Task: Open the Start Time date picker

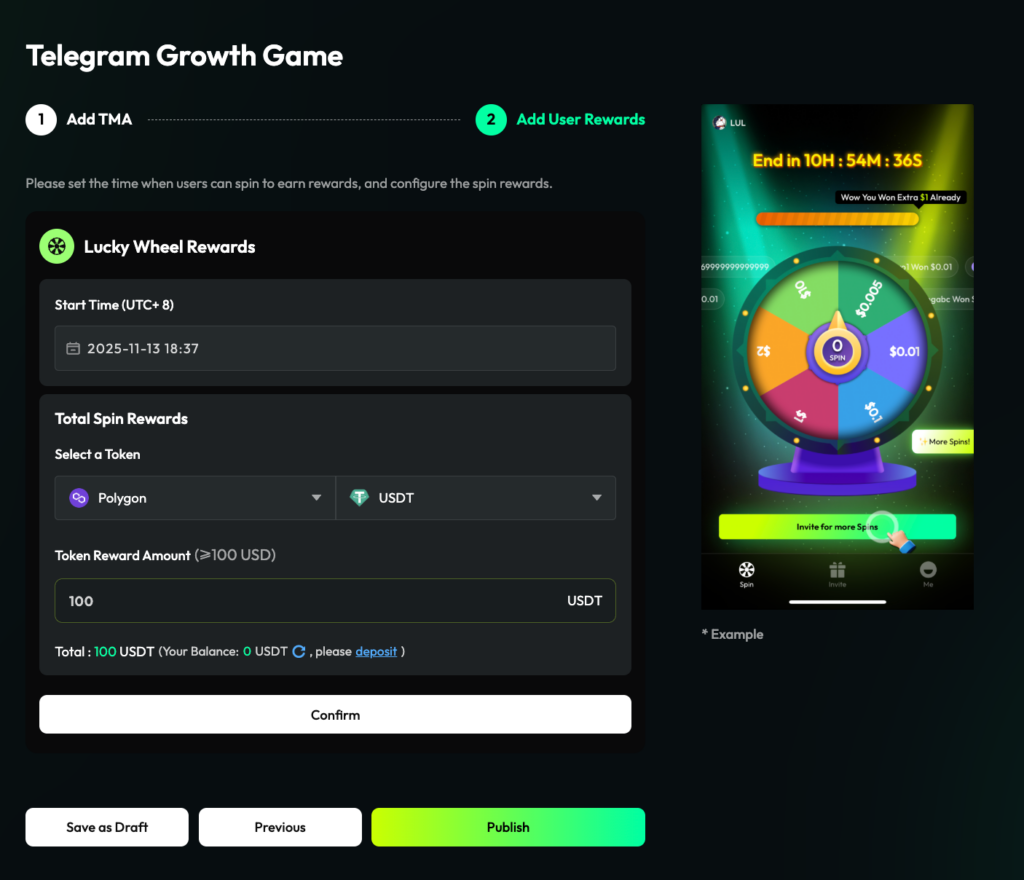Action: pyautogui.click(x=335, y=349)
